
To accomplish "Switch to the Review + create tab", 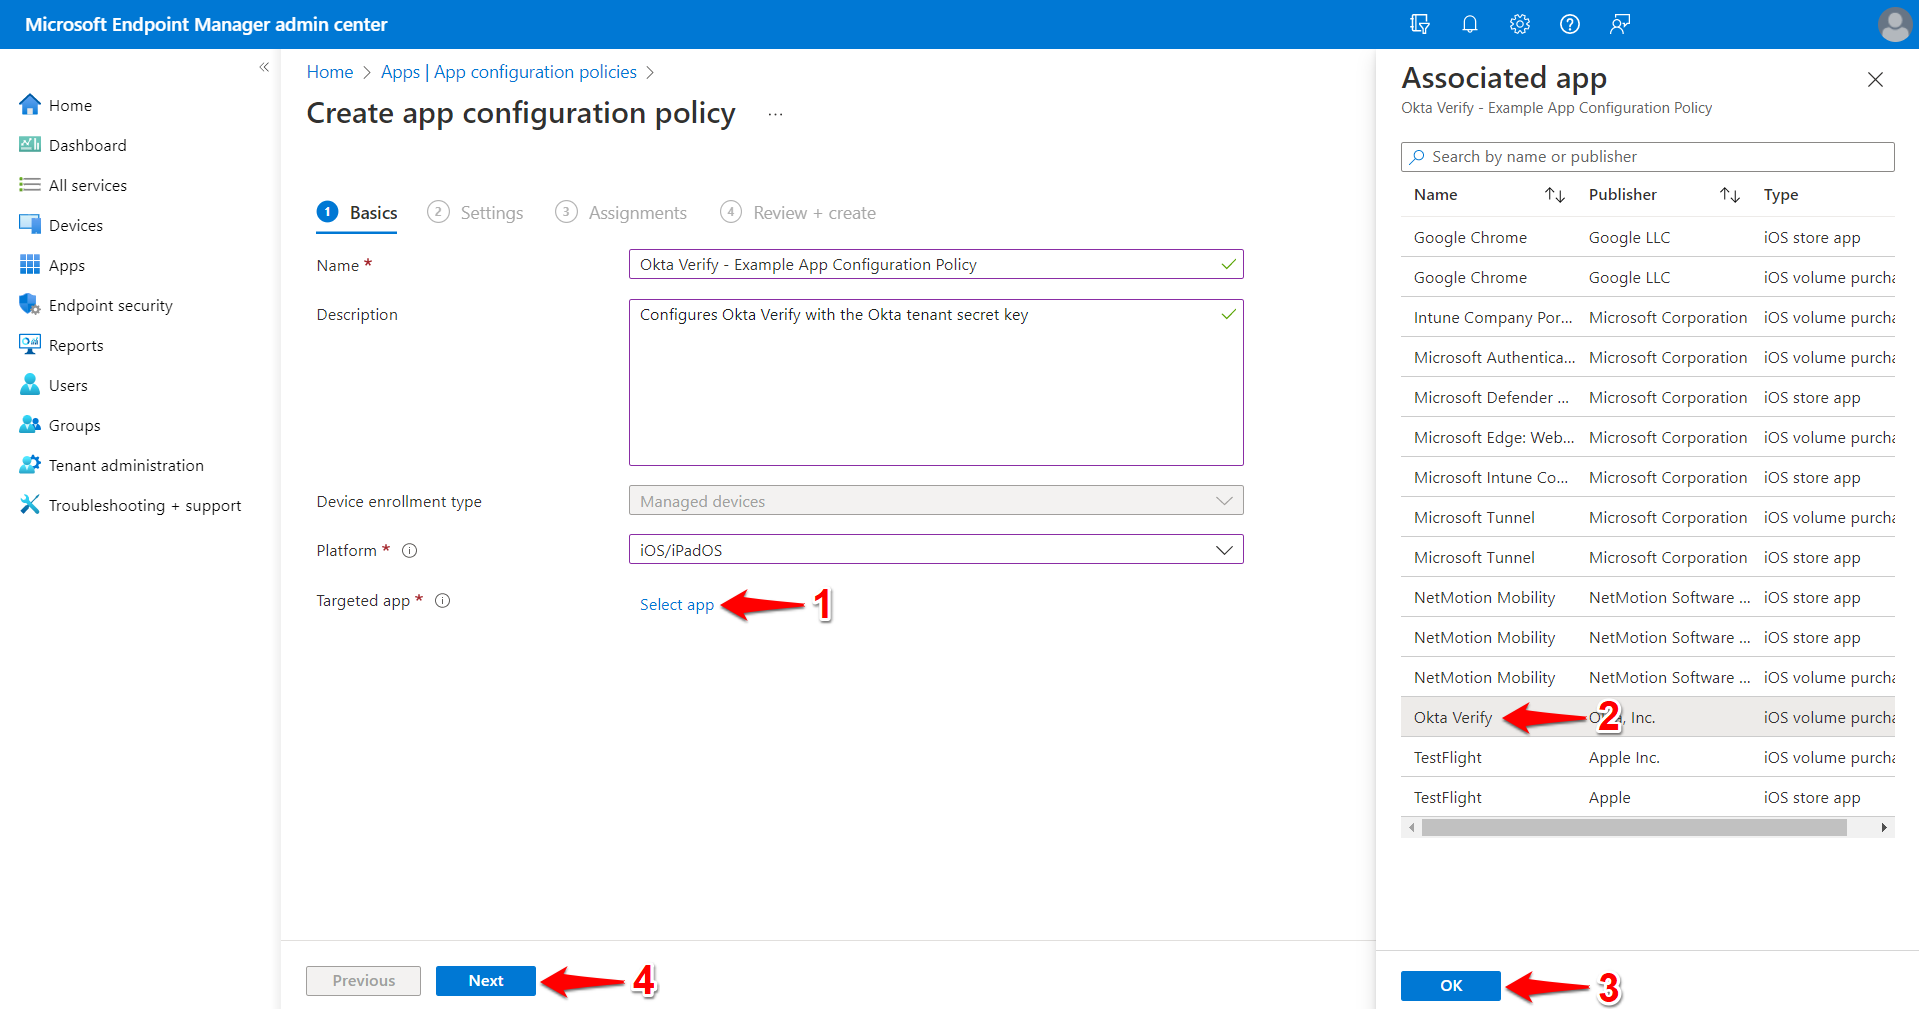I will [798, 212].
